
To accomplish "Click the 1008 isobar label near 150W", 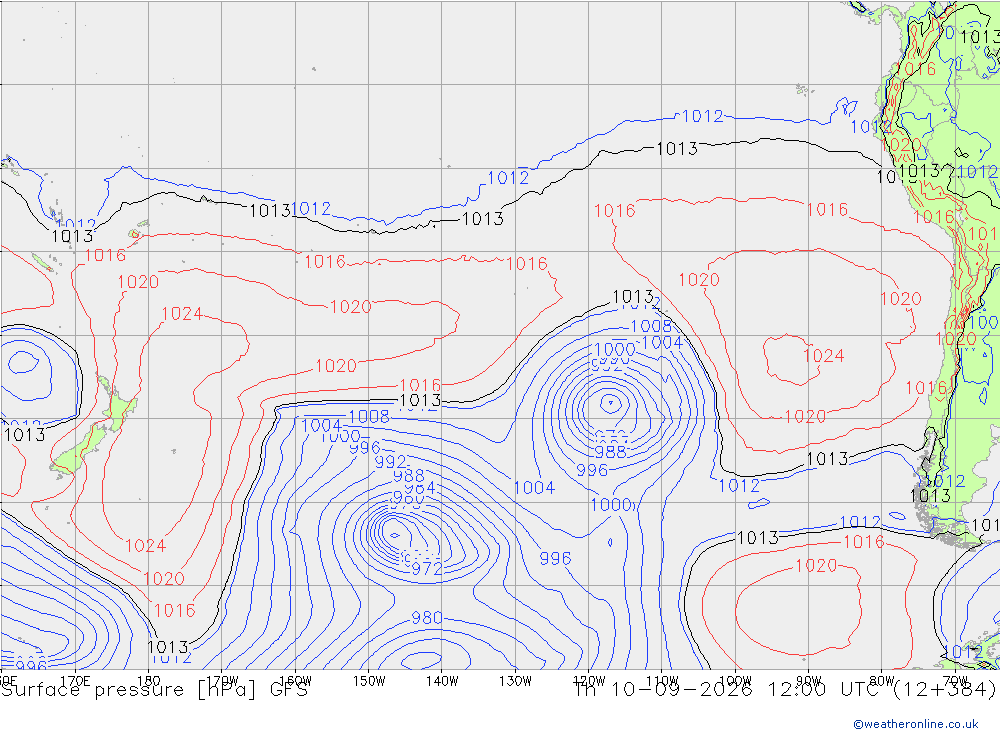I will pyautogui.click(x=369, y=417).
